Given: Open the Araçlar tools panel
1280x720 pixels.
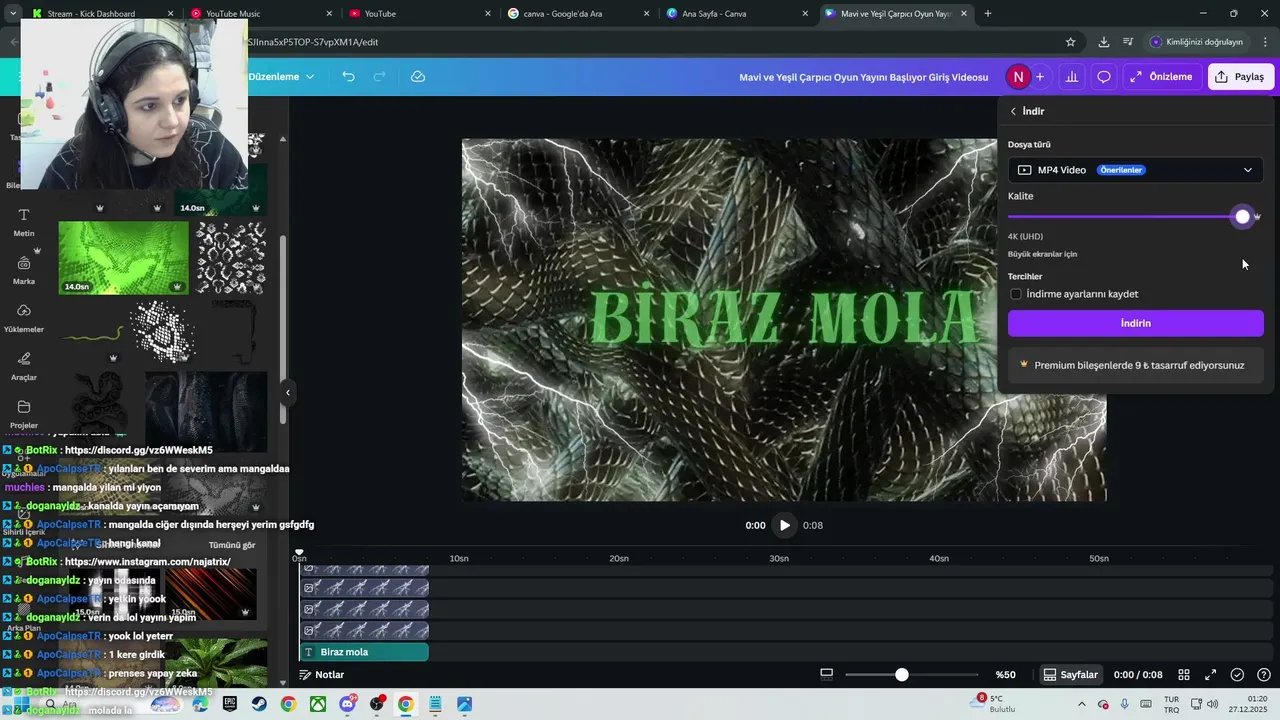Looking at the screenshot, I should tap(24, 366).
